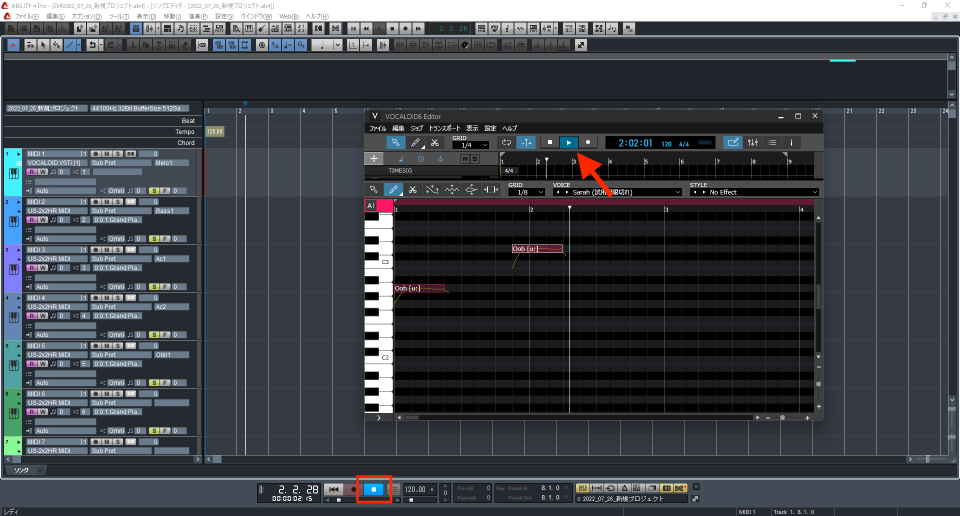This screenshot has height=516, width=960.
Task: Select piano roll arrow tool
Action: (x=373, y=190)
